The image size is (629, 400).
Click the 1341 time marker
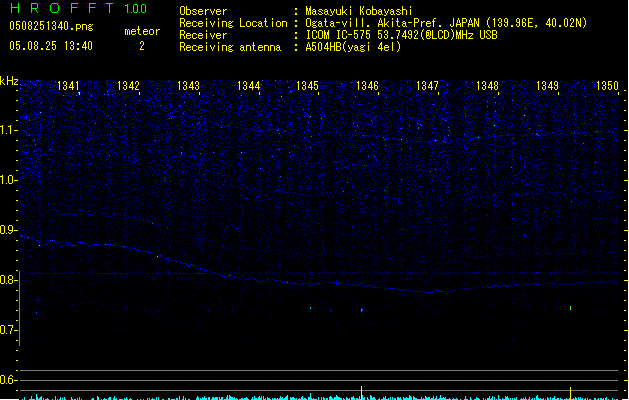(69, 87)
